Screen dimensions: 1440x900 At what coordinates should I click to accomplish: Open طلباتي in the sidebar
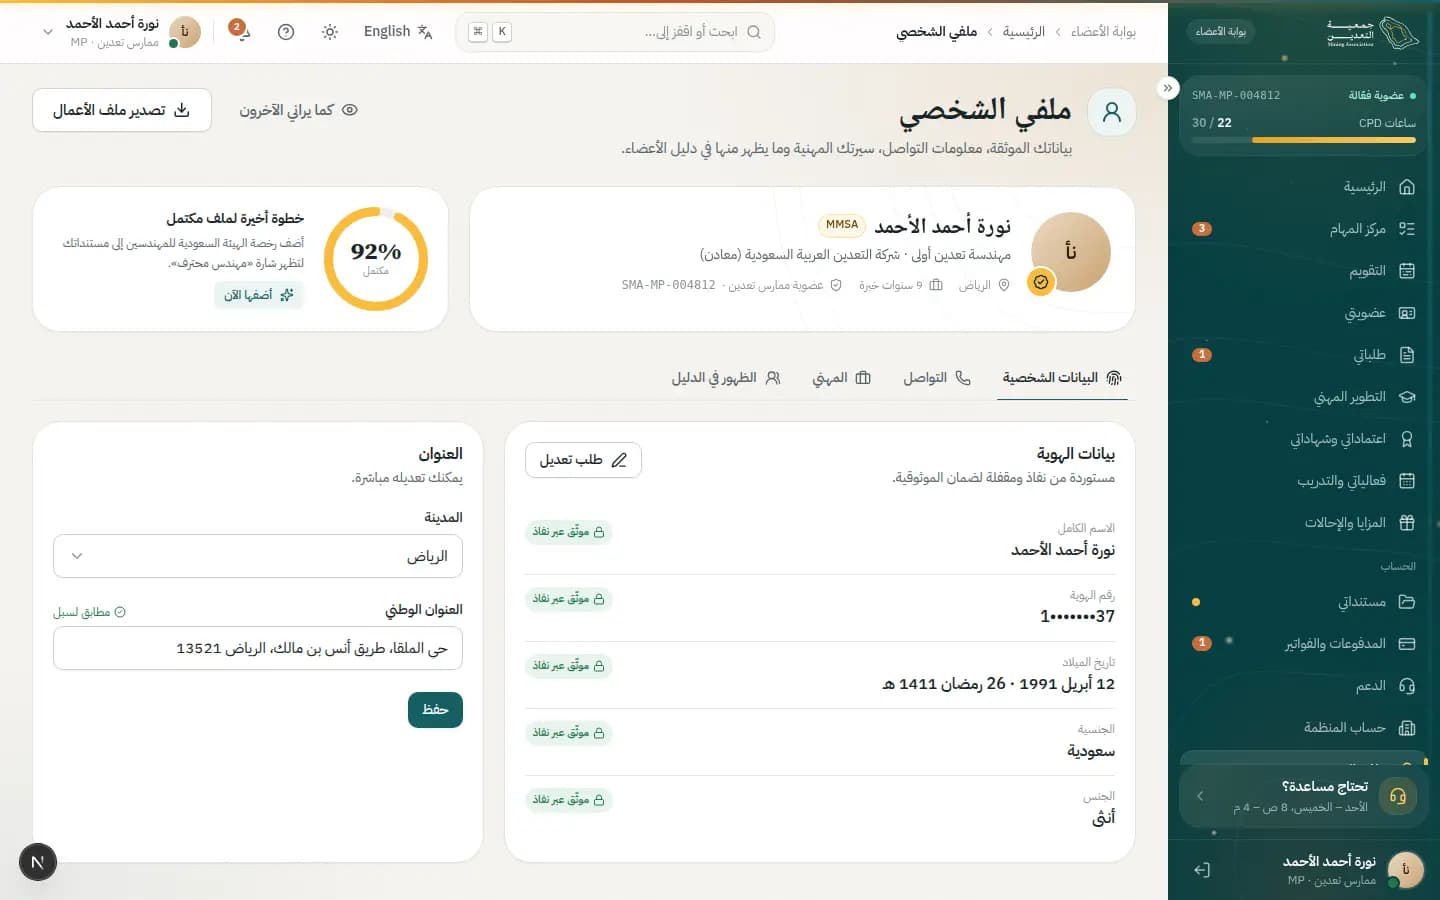click(1304, 355)
